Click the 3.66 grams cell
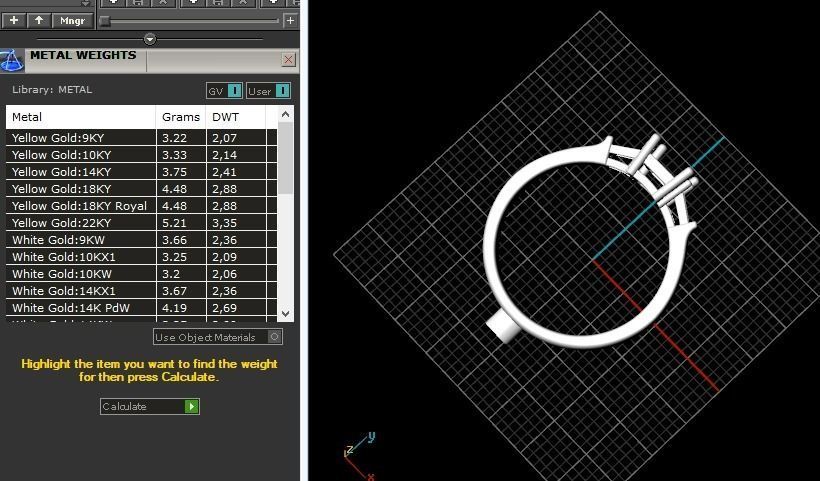The height and width of the screenshot is (481, 820). (x=181, y=240)
